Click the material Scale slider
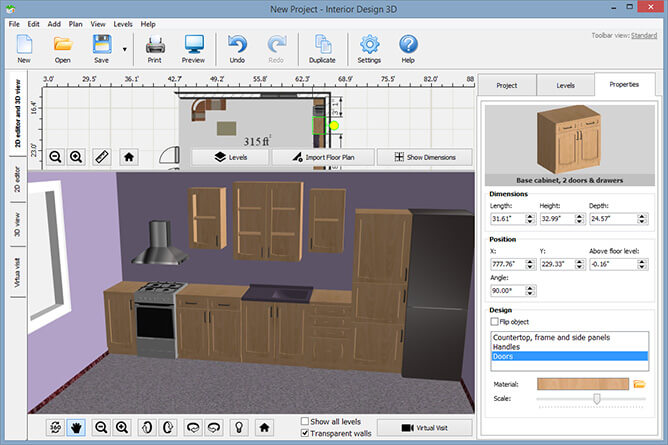The width and height of the screenshot is (668, 445). pos(596,398)
